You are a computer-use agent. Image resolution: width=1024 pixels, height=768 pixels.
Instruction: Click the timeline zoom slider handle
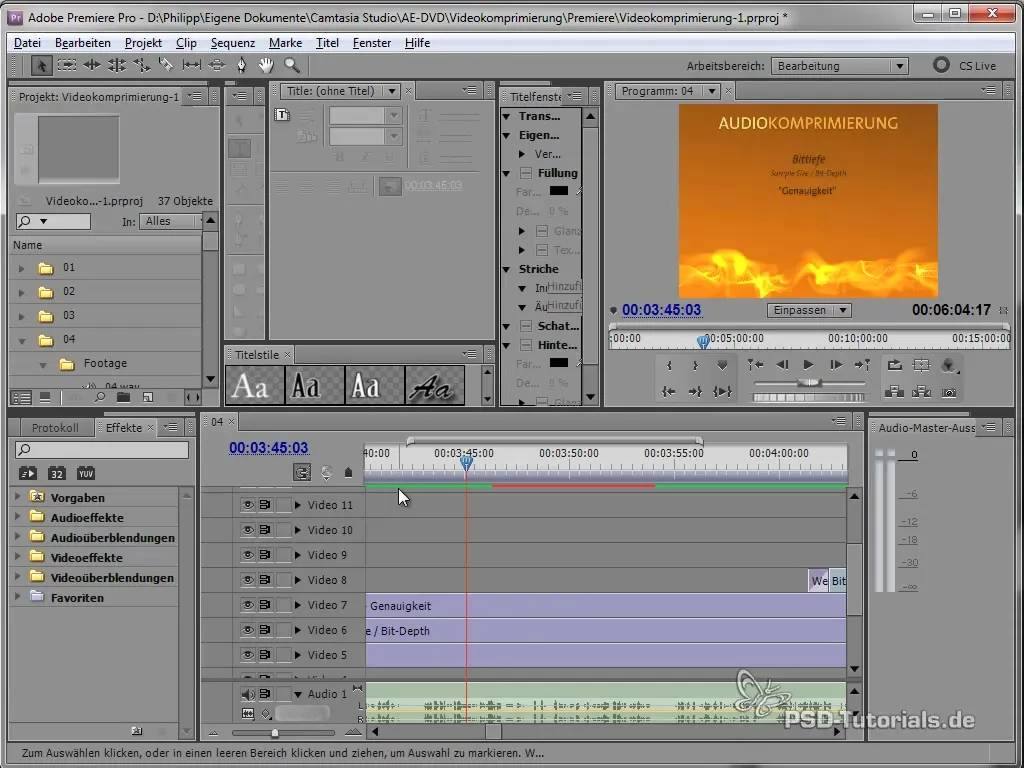pos(275,733)
